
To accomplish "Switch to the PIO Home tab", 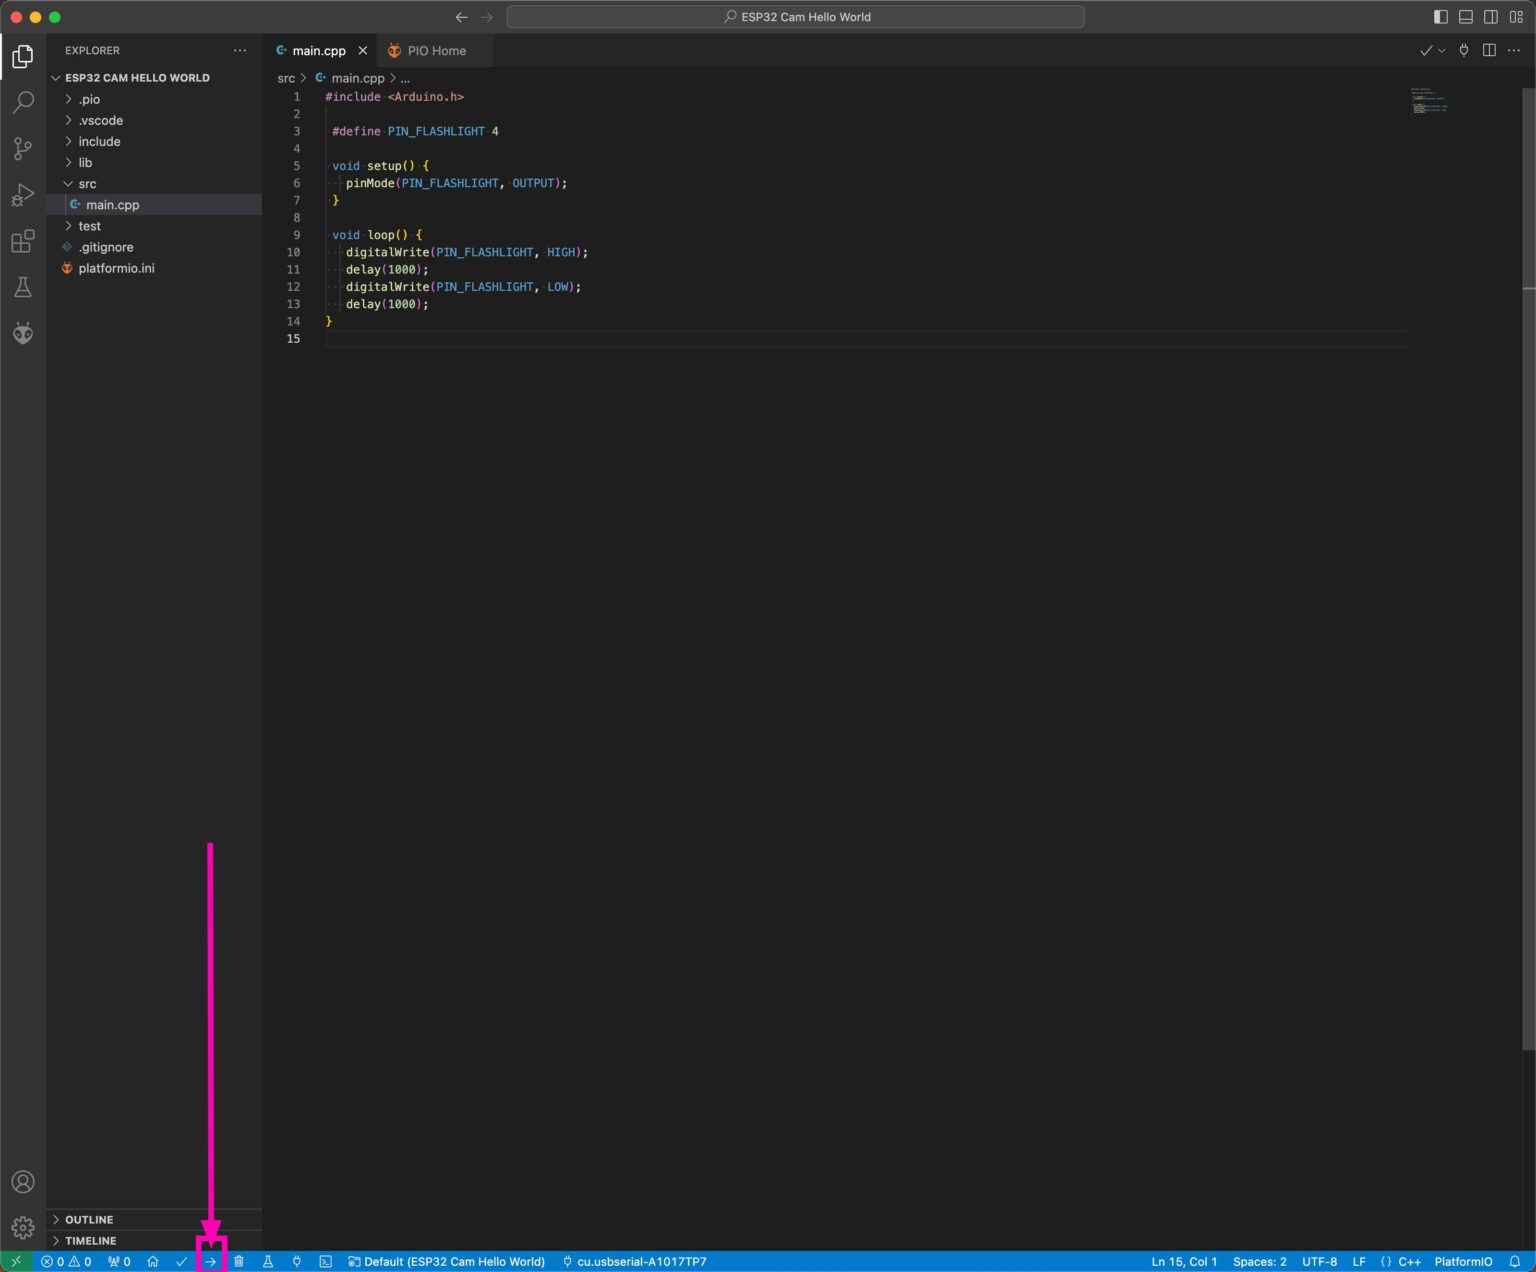I will click(x=436, y=51).
